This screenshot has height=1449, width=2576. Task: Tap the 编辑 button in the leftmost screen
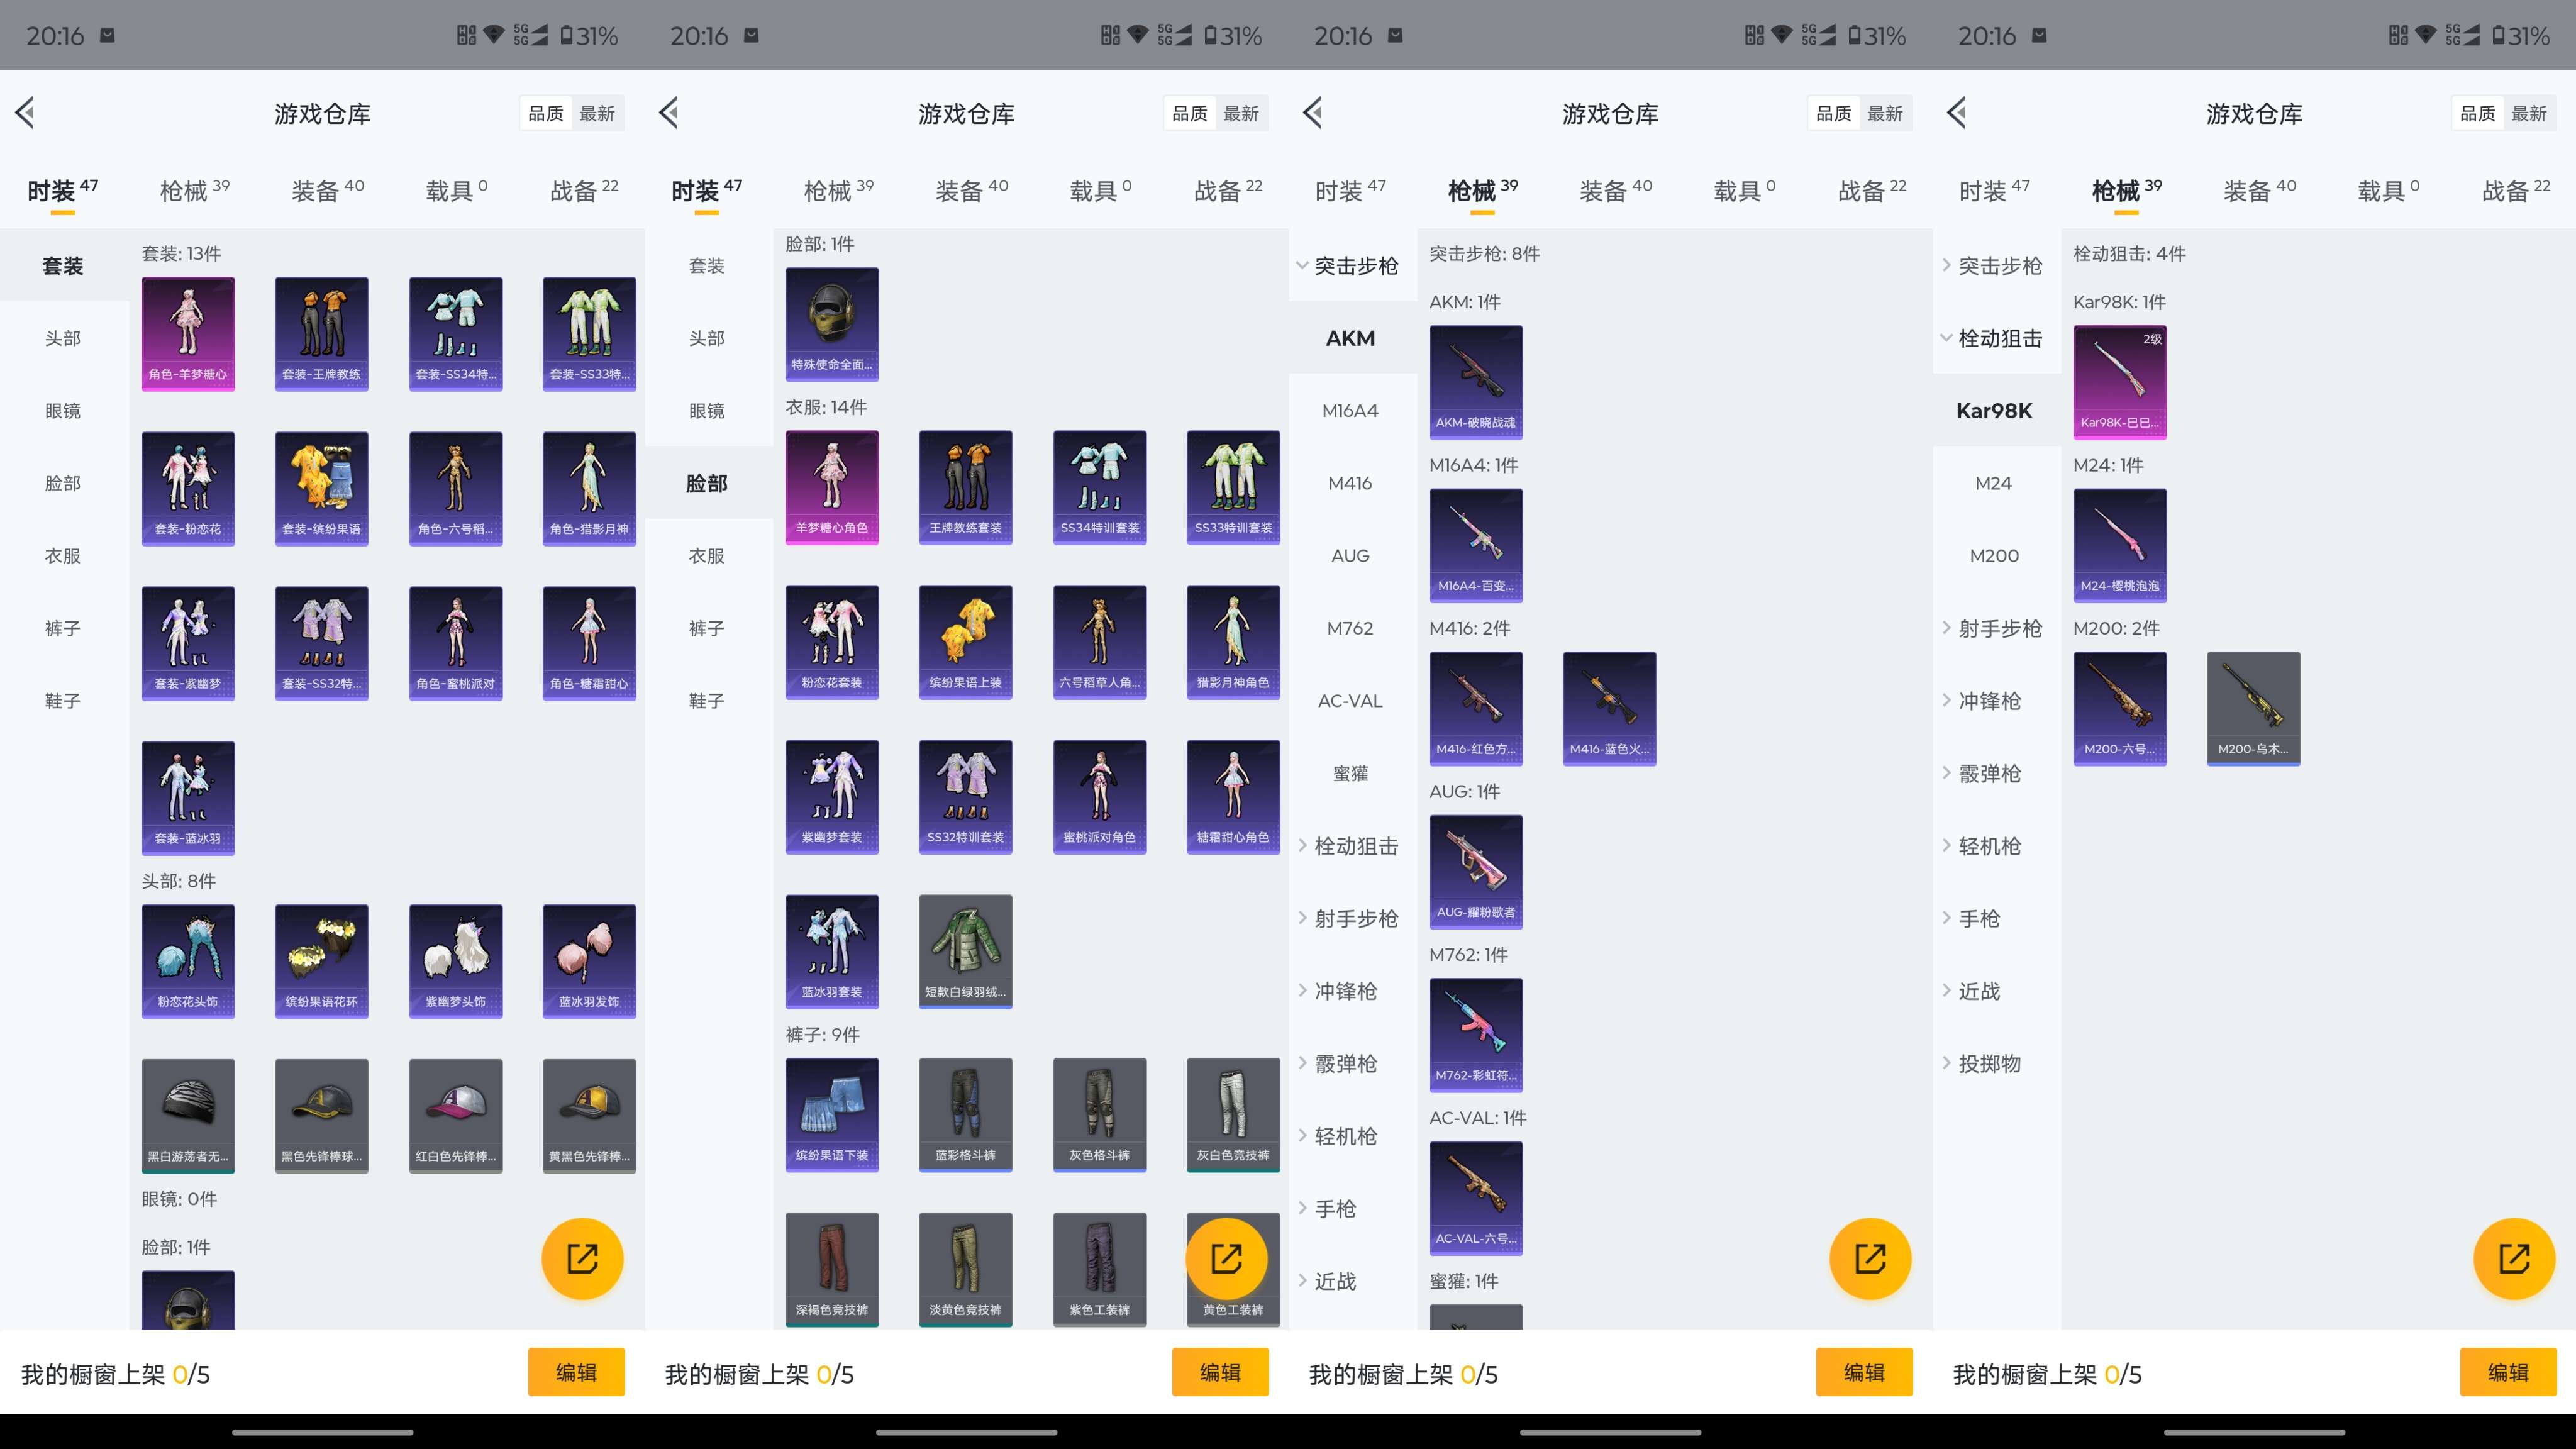pyautogui.click(x=576, y=1372)
